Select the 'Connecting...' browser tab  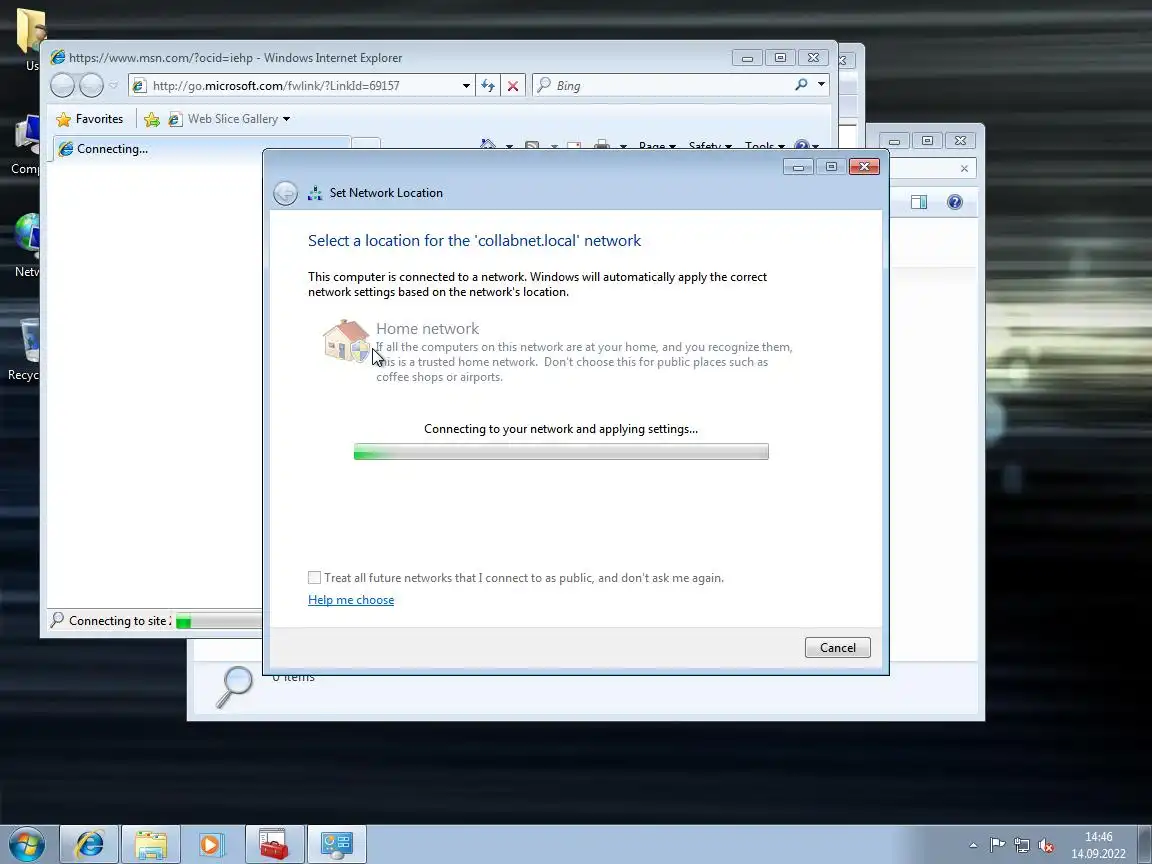click(201, 148)
